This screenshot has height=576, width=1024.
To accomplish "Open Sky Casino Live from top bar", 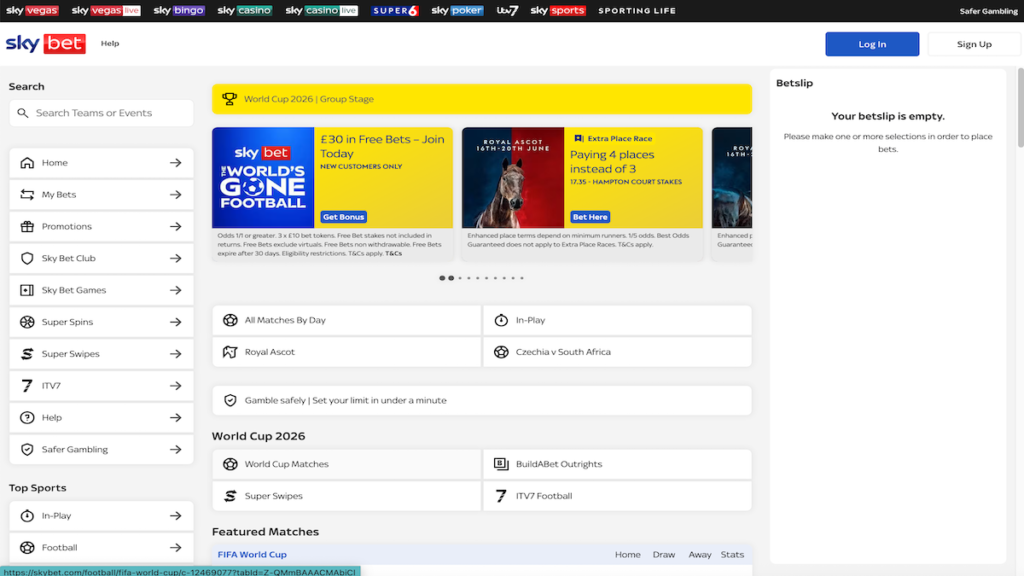I will click(x=321, y=10).
